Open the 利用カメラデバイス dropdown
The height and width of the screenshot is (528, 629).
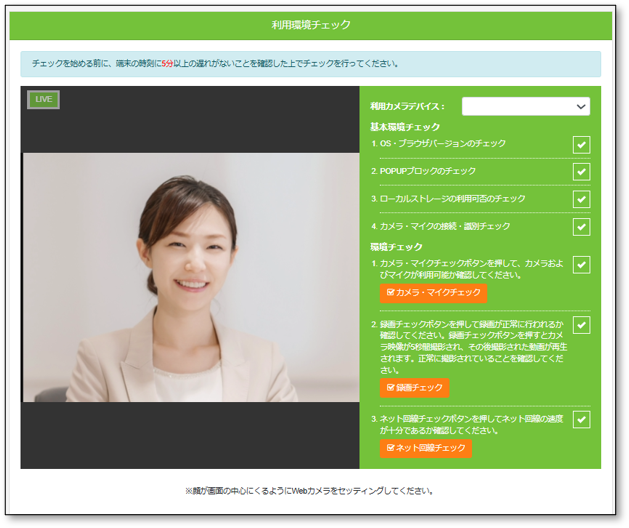(x=525, y=106)
